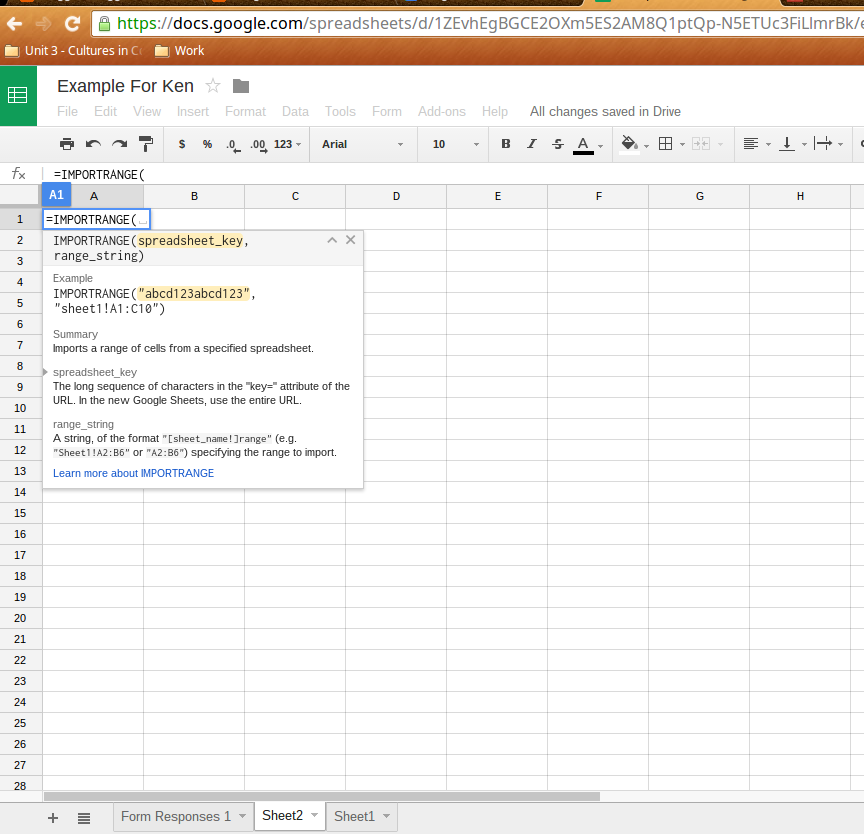Toggle italic formatting

[x=531, y=144]
